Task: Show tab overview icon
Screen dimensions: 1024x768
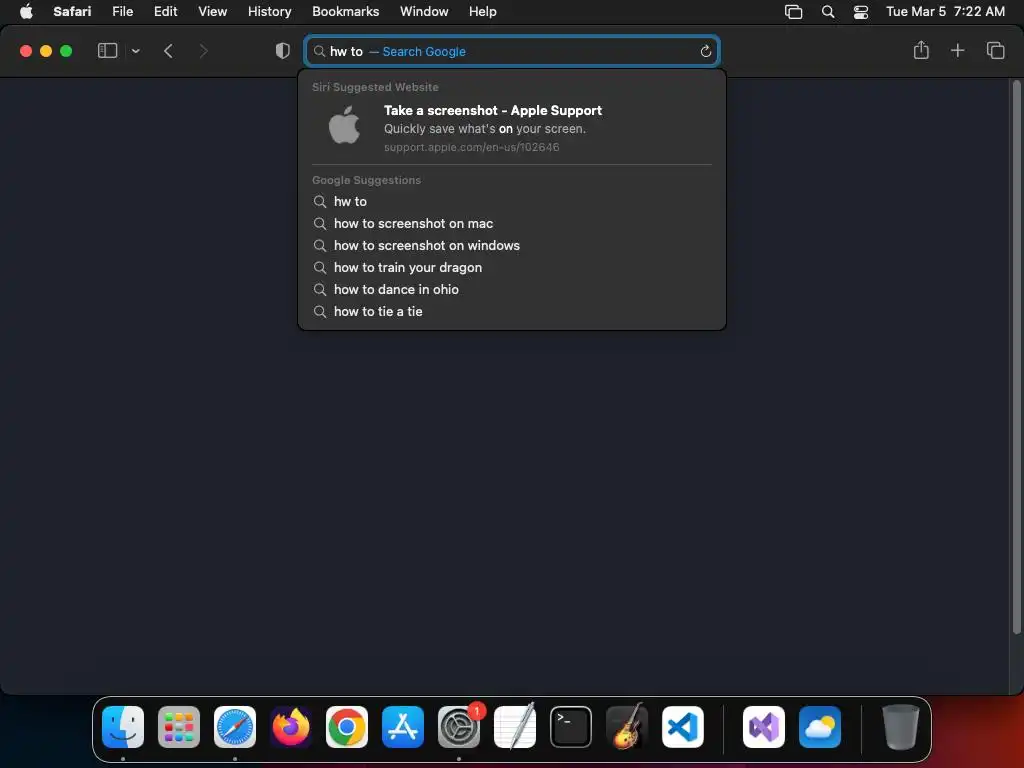Action: click(x=995, y=50)
